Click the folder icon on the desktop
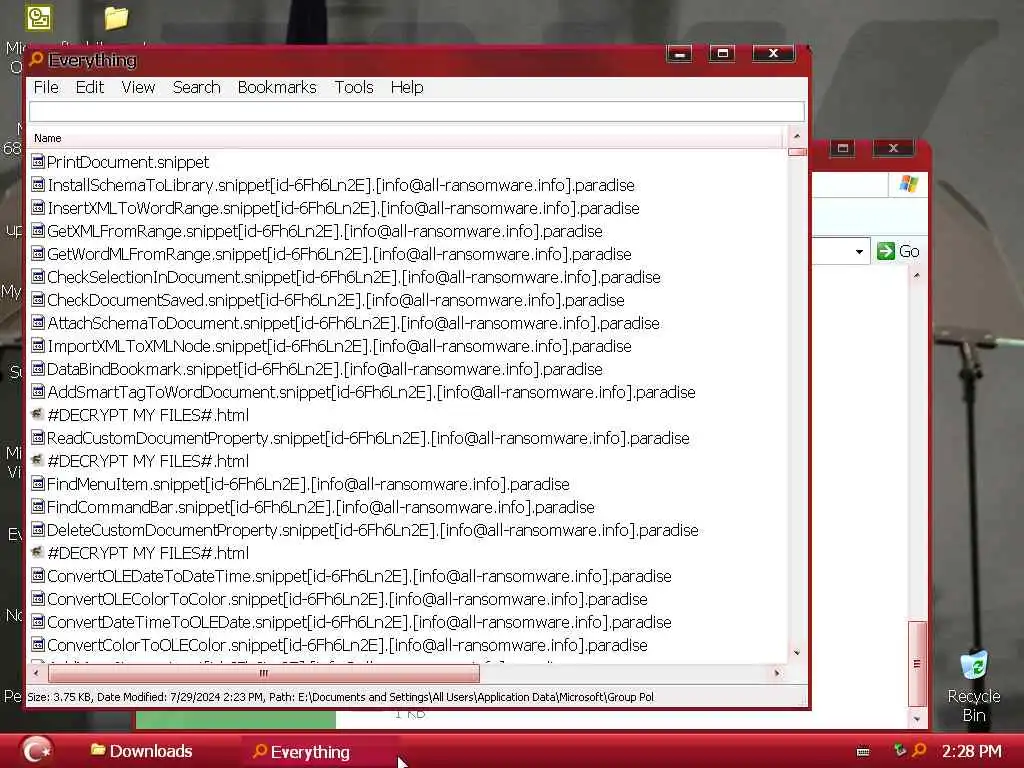The height and width of the screenshot is (768, 1024). click(x=116, y=18)
